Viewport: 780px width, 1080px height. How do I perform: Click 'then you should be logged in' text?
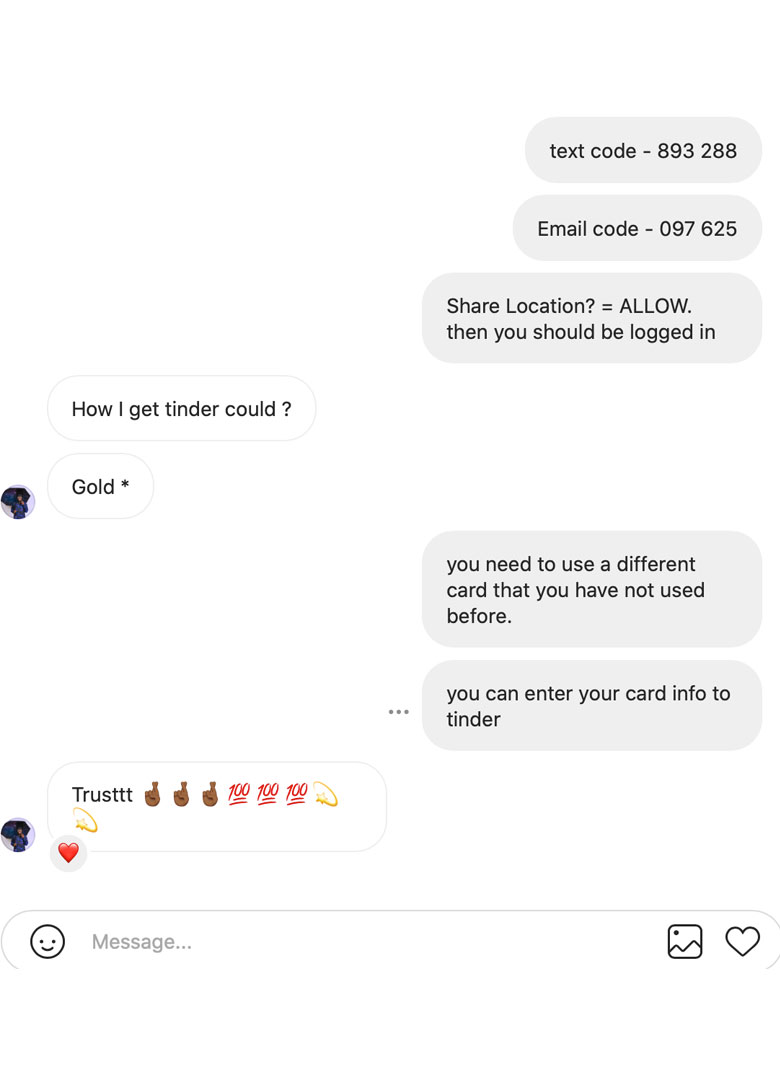581,332
